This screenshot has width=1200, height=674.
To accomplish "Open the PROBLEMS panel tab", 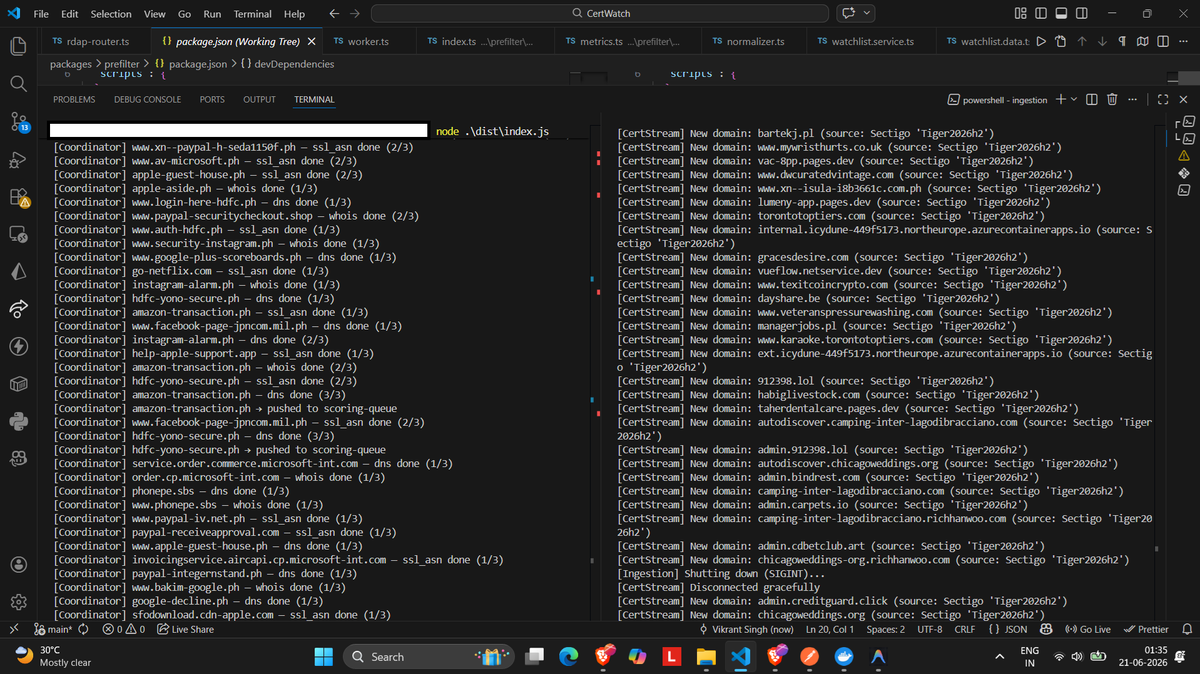I will point(74,100).
